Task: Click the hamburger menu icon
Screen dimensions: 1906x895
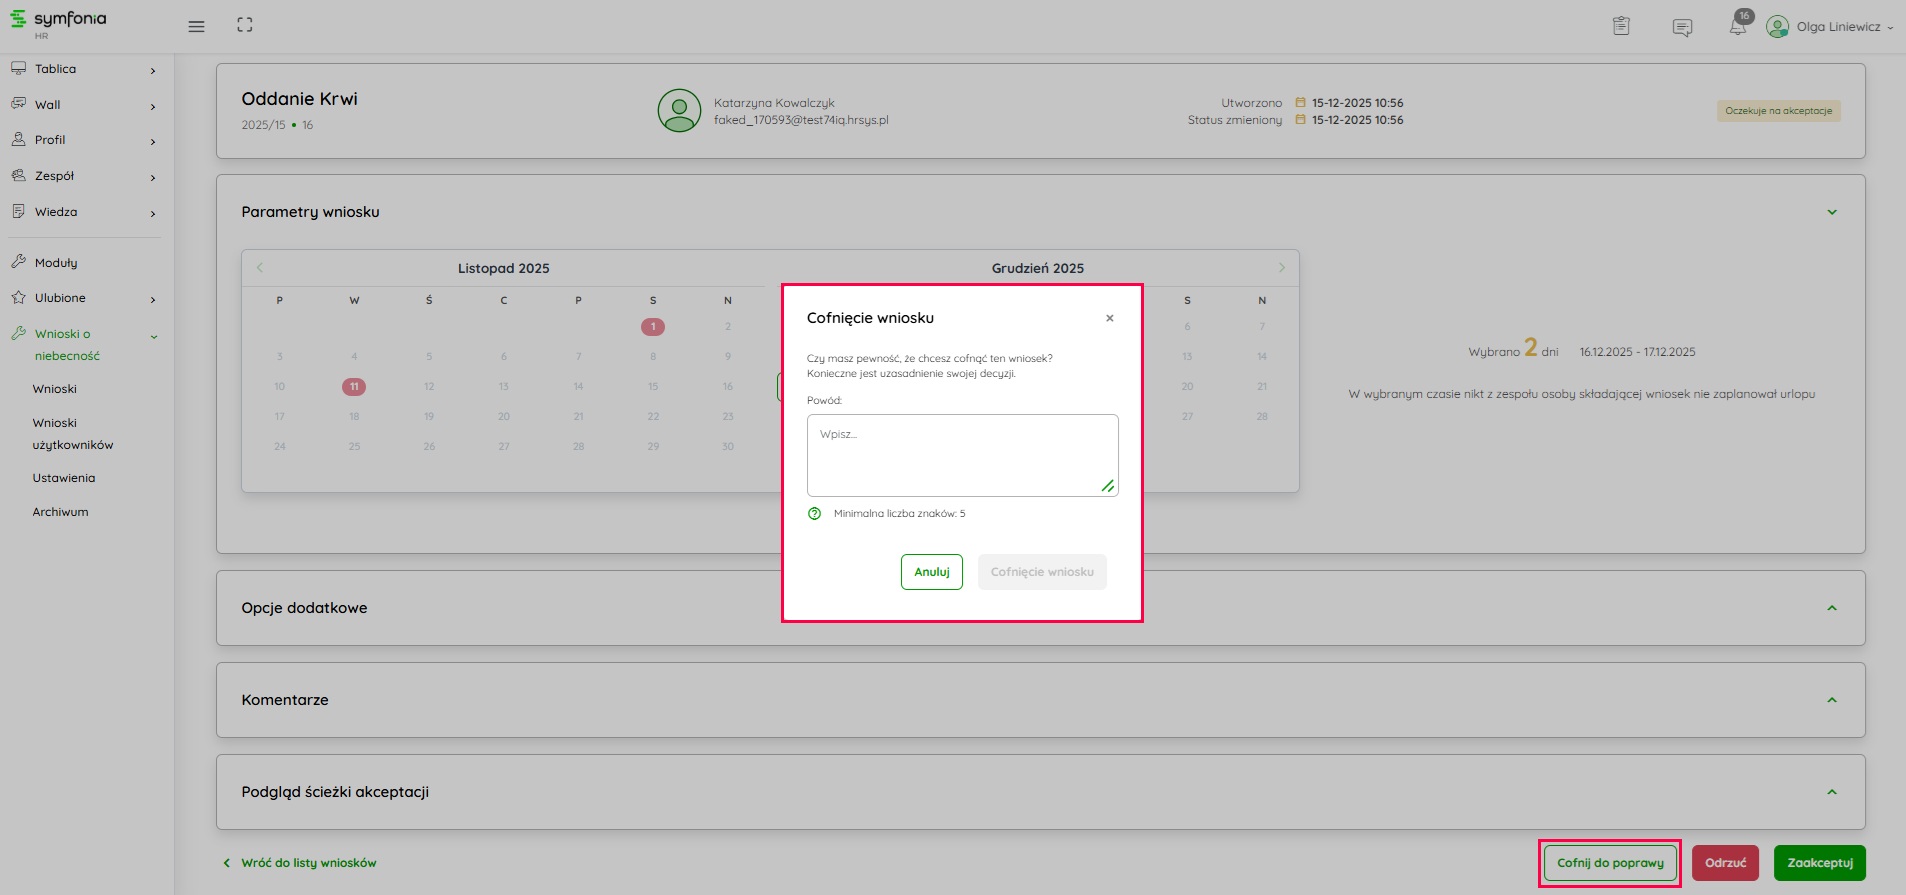Action: point(196,26)
